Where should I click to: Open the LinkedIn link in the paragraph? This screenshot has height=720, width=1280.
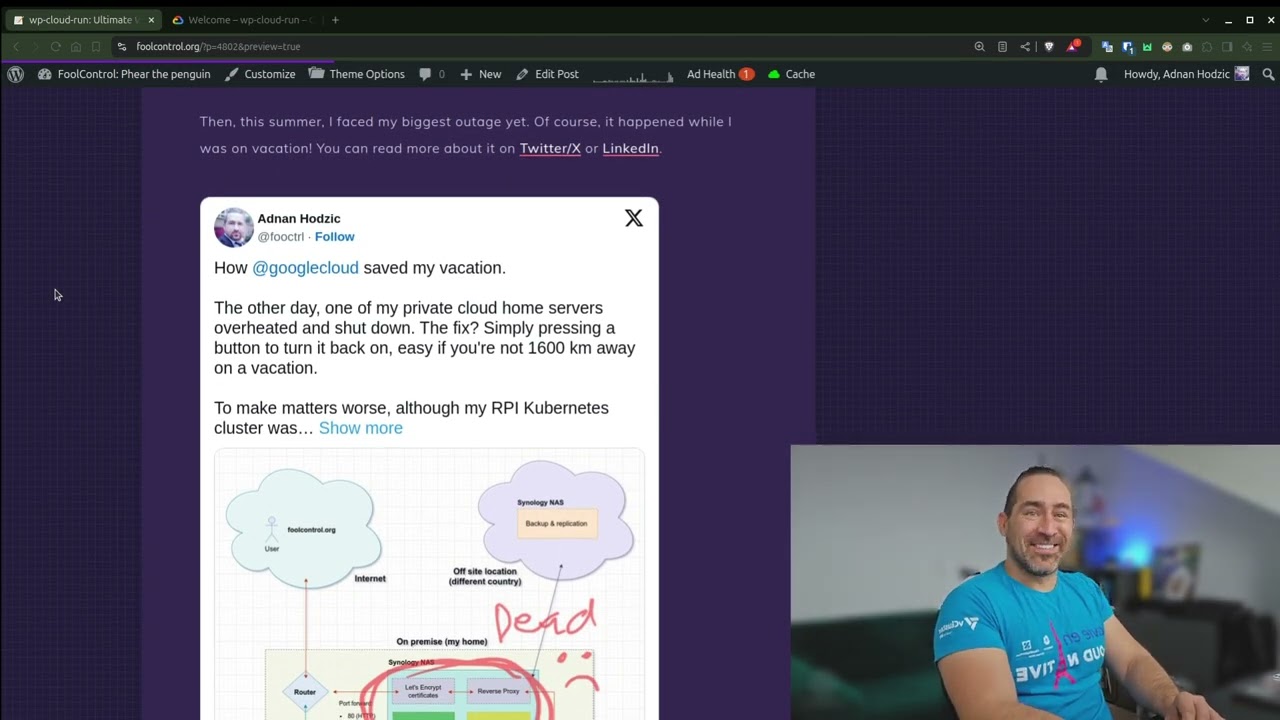630,148
